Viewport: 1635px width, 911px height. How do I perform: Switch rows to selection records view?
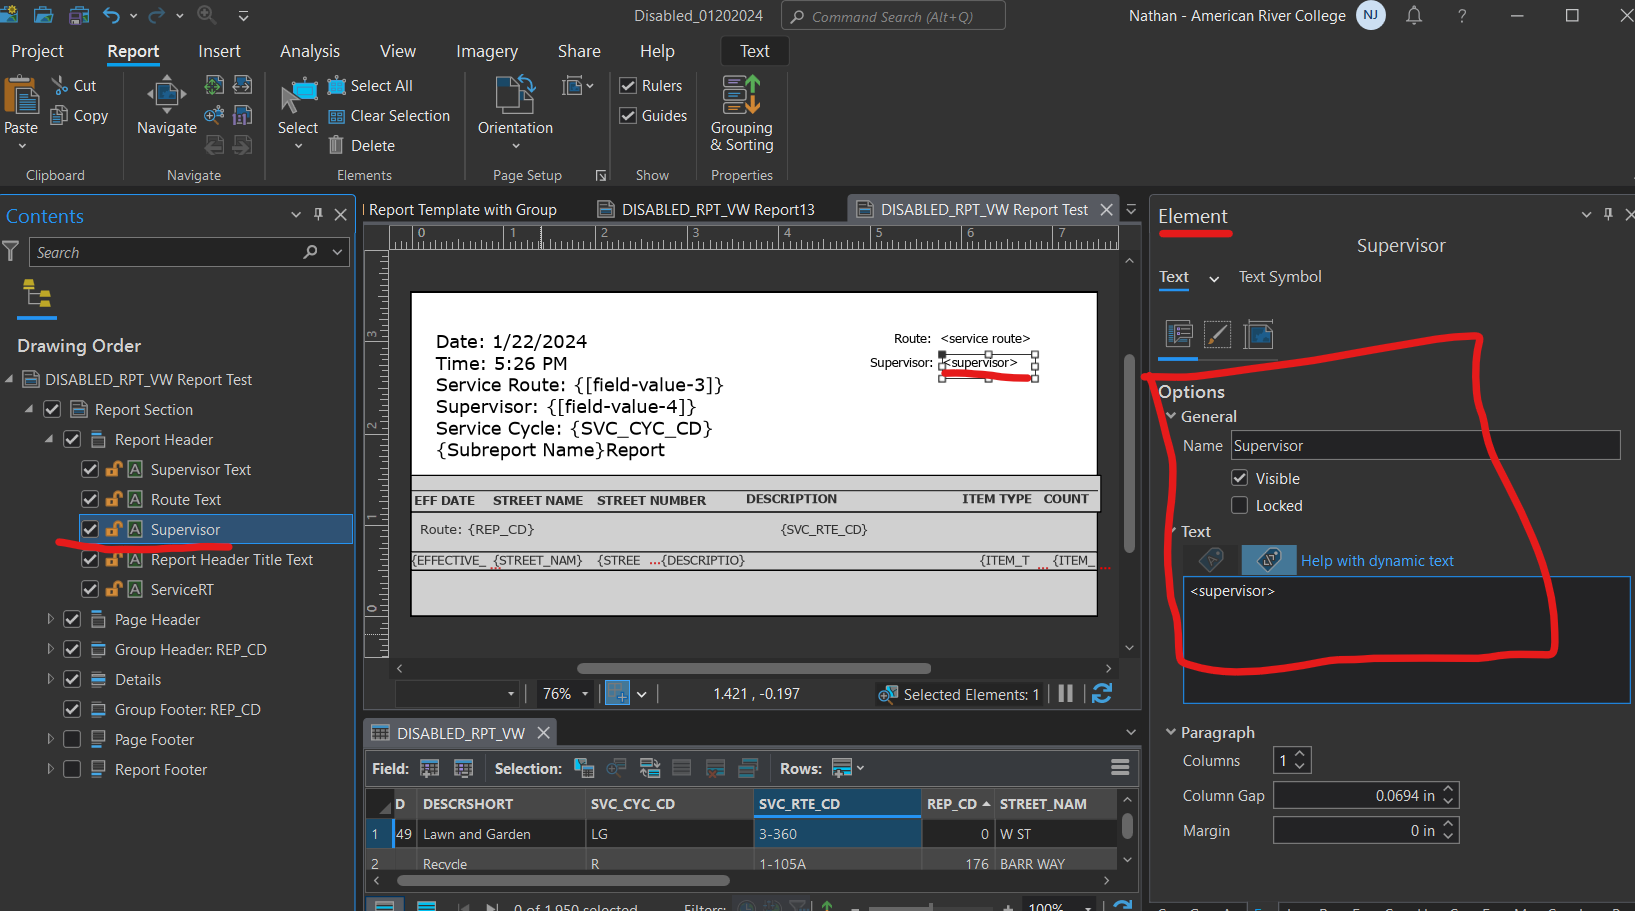pos(843,767)
